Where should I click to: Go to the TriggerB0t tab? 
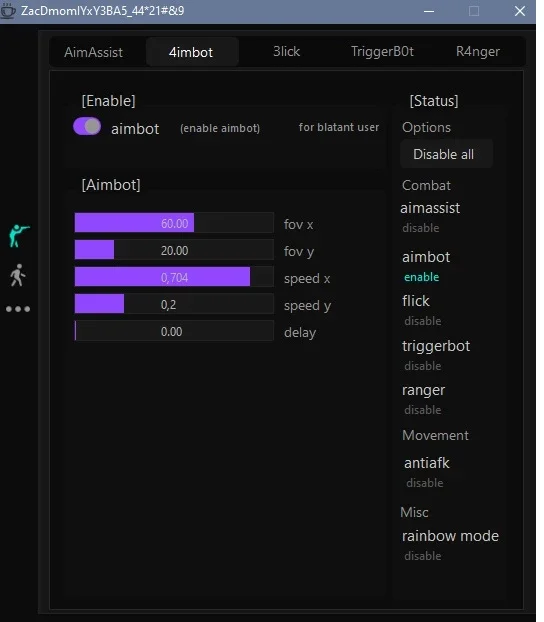383,51
